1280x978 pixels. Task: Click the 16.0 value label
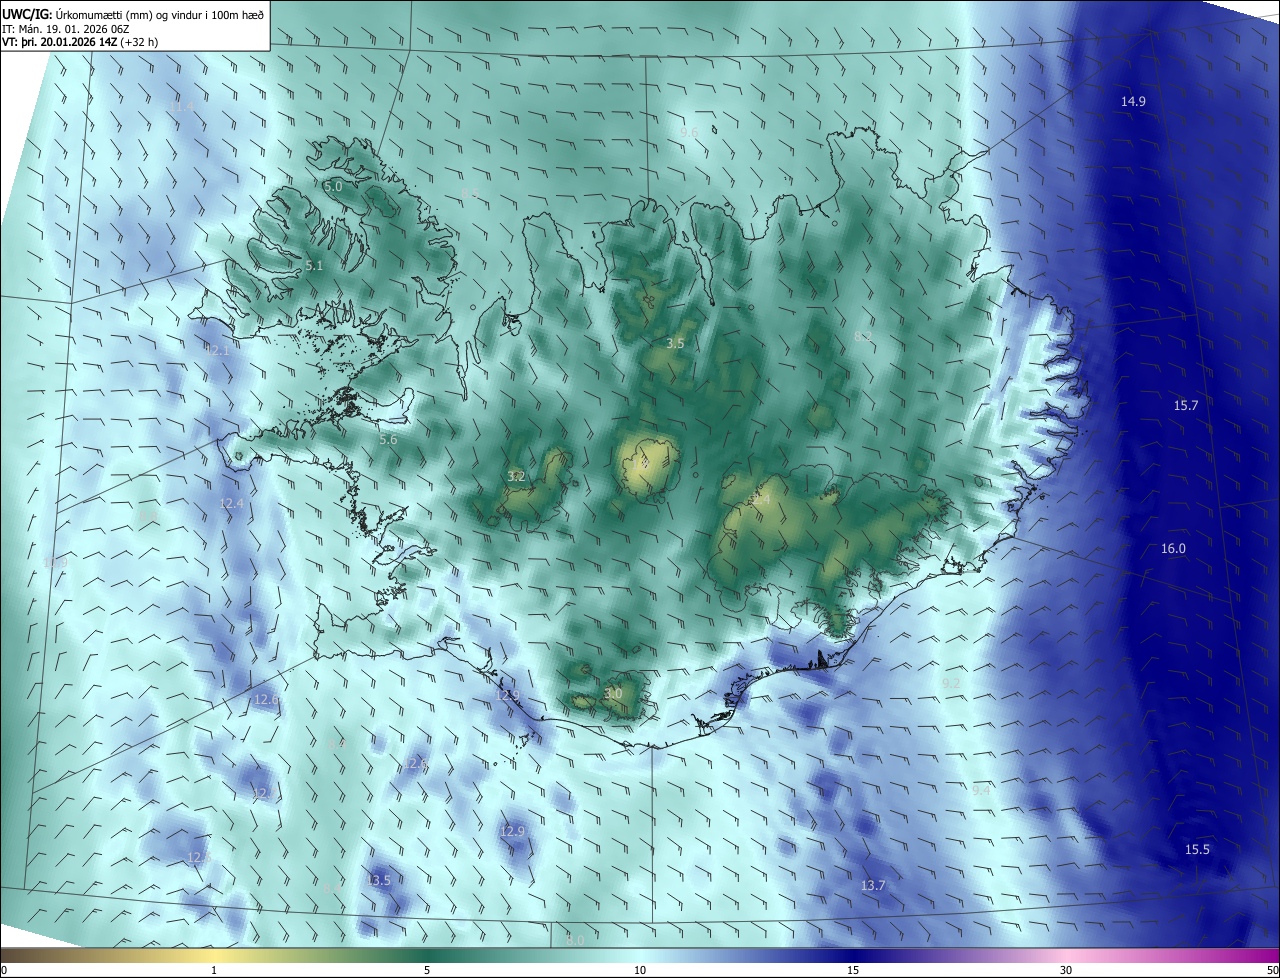click(1173, 548)
